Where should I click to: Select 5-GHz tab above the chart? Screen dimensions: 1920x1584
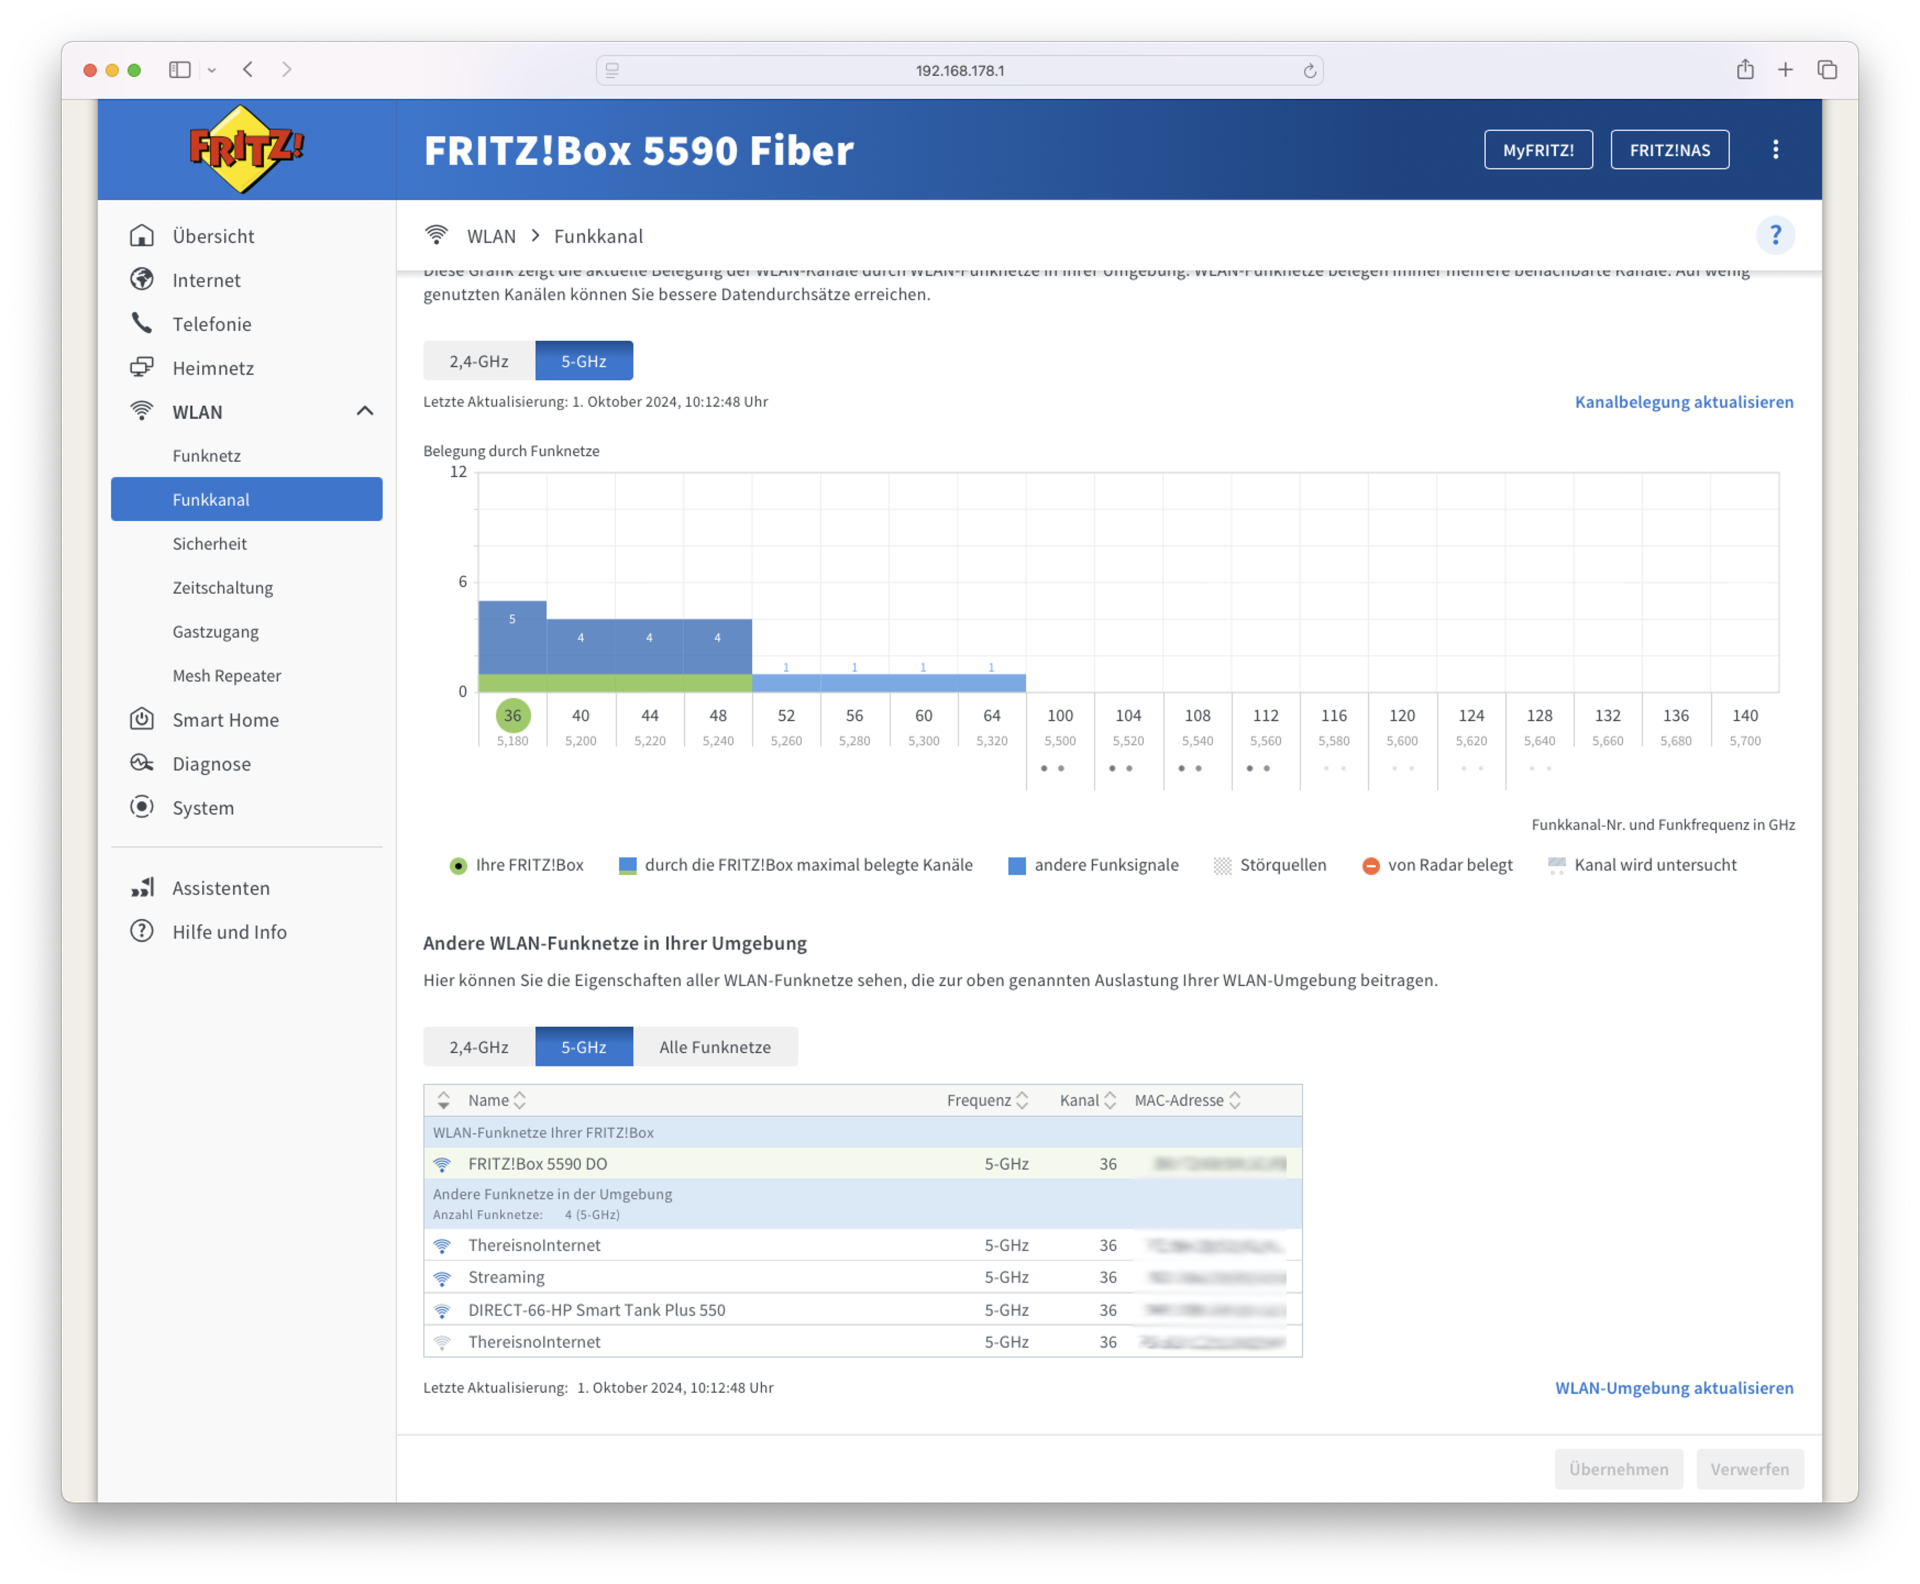[584, 361]
